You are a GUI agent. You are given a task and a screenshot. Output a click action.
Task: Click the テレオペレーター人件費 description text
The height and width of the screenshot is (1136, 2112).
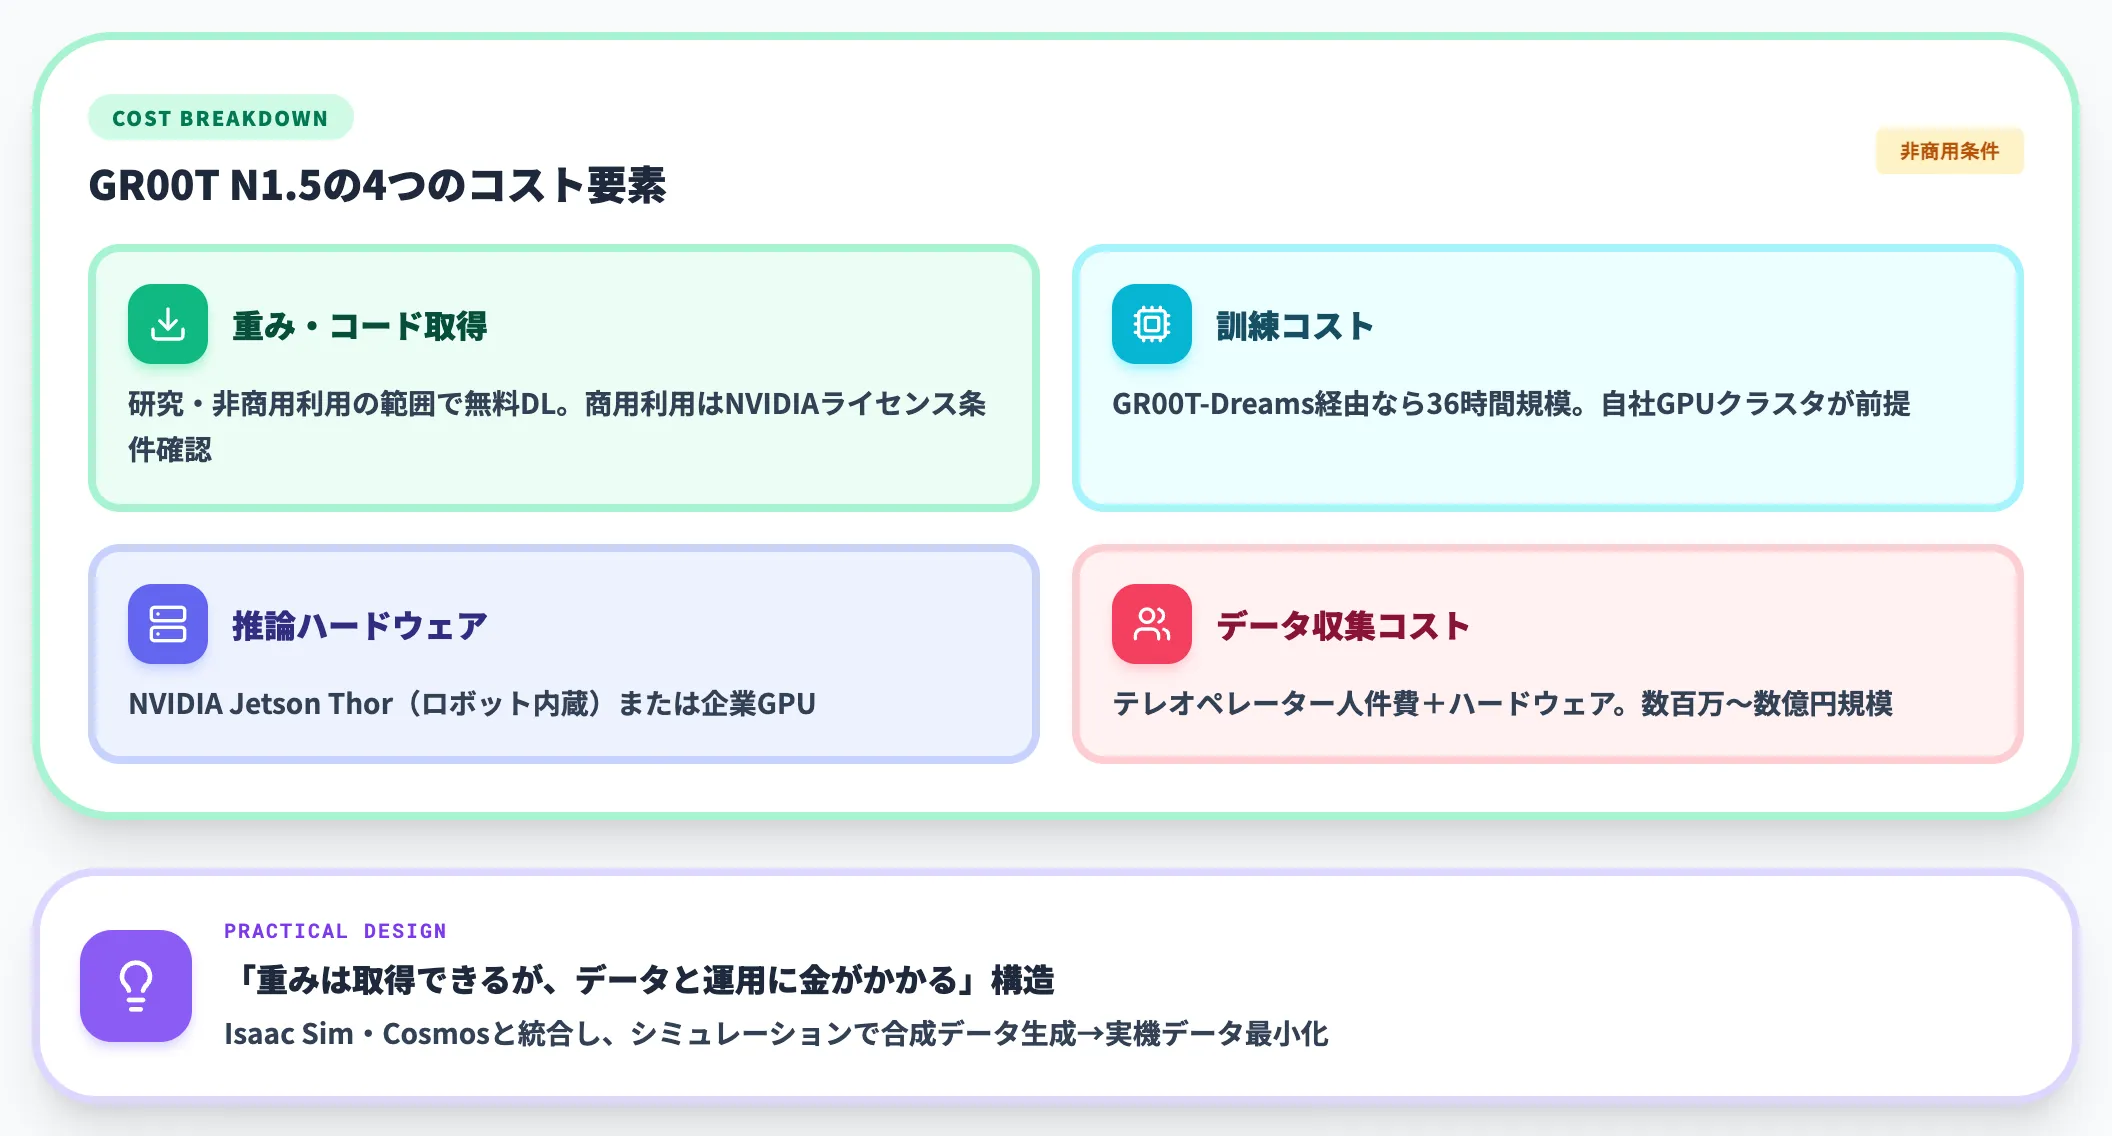click(x=1502, y=703)
